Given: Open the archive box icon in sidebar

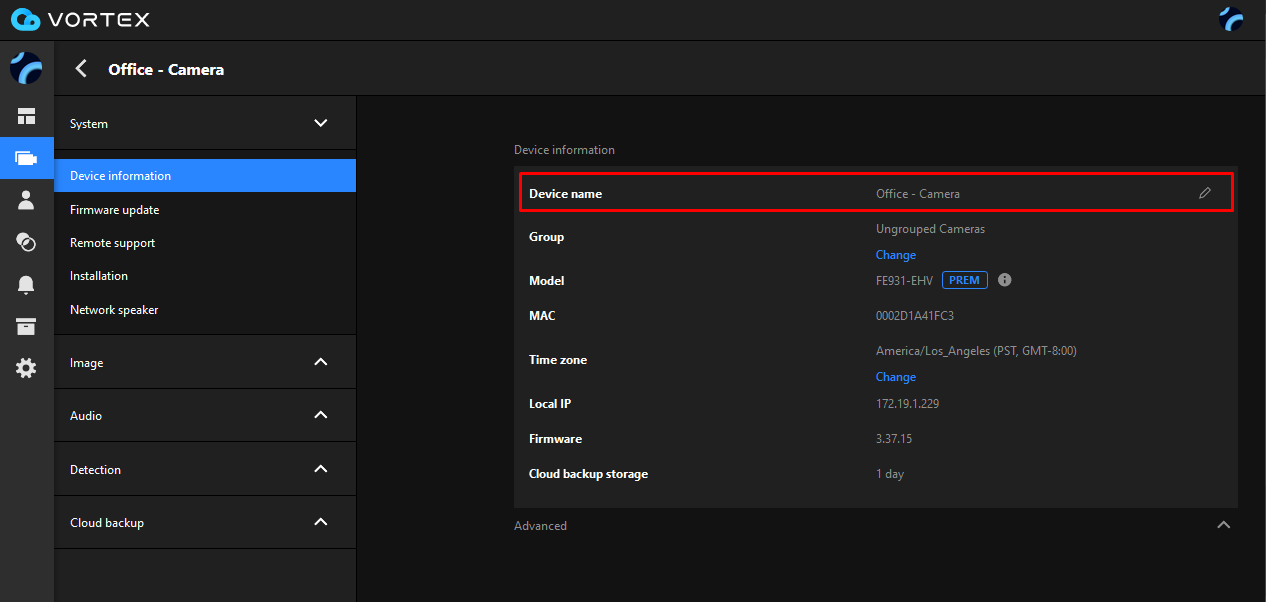Looking at the screenshot, I should pyautogui.click(x=26, y=327).
